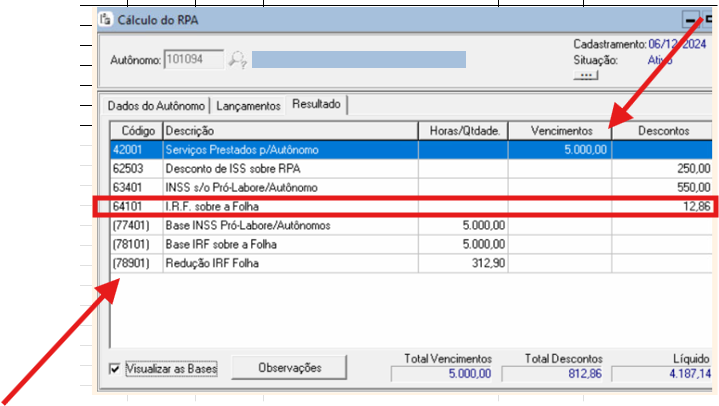
Task: Select the Serviços Prestados p/Autônomo row
Action: 288,149
